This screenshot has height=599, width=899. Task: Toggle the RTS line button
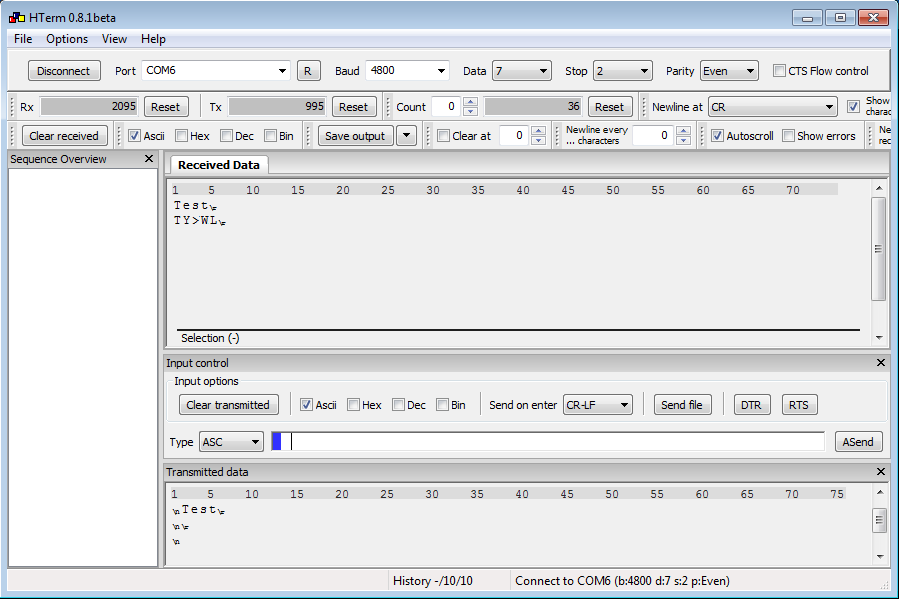(799, 405)
